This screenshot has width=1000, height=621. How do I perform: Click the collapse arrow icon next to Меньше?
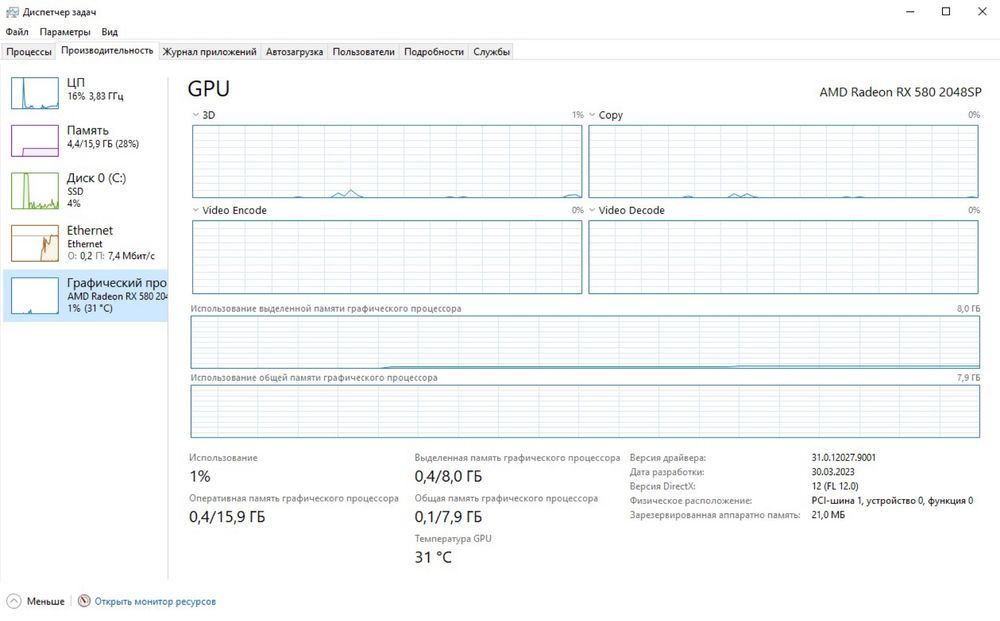[13, 601]
